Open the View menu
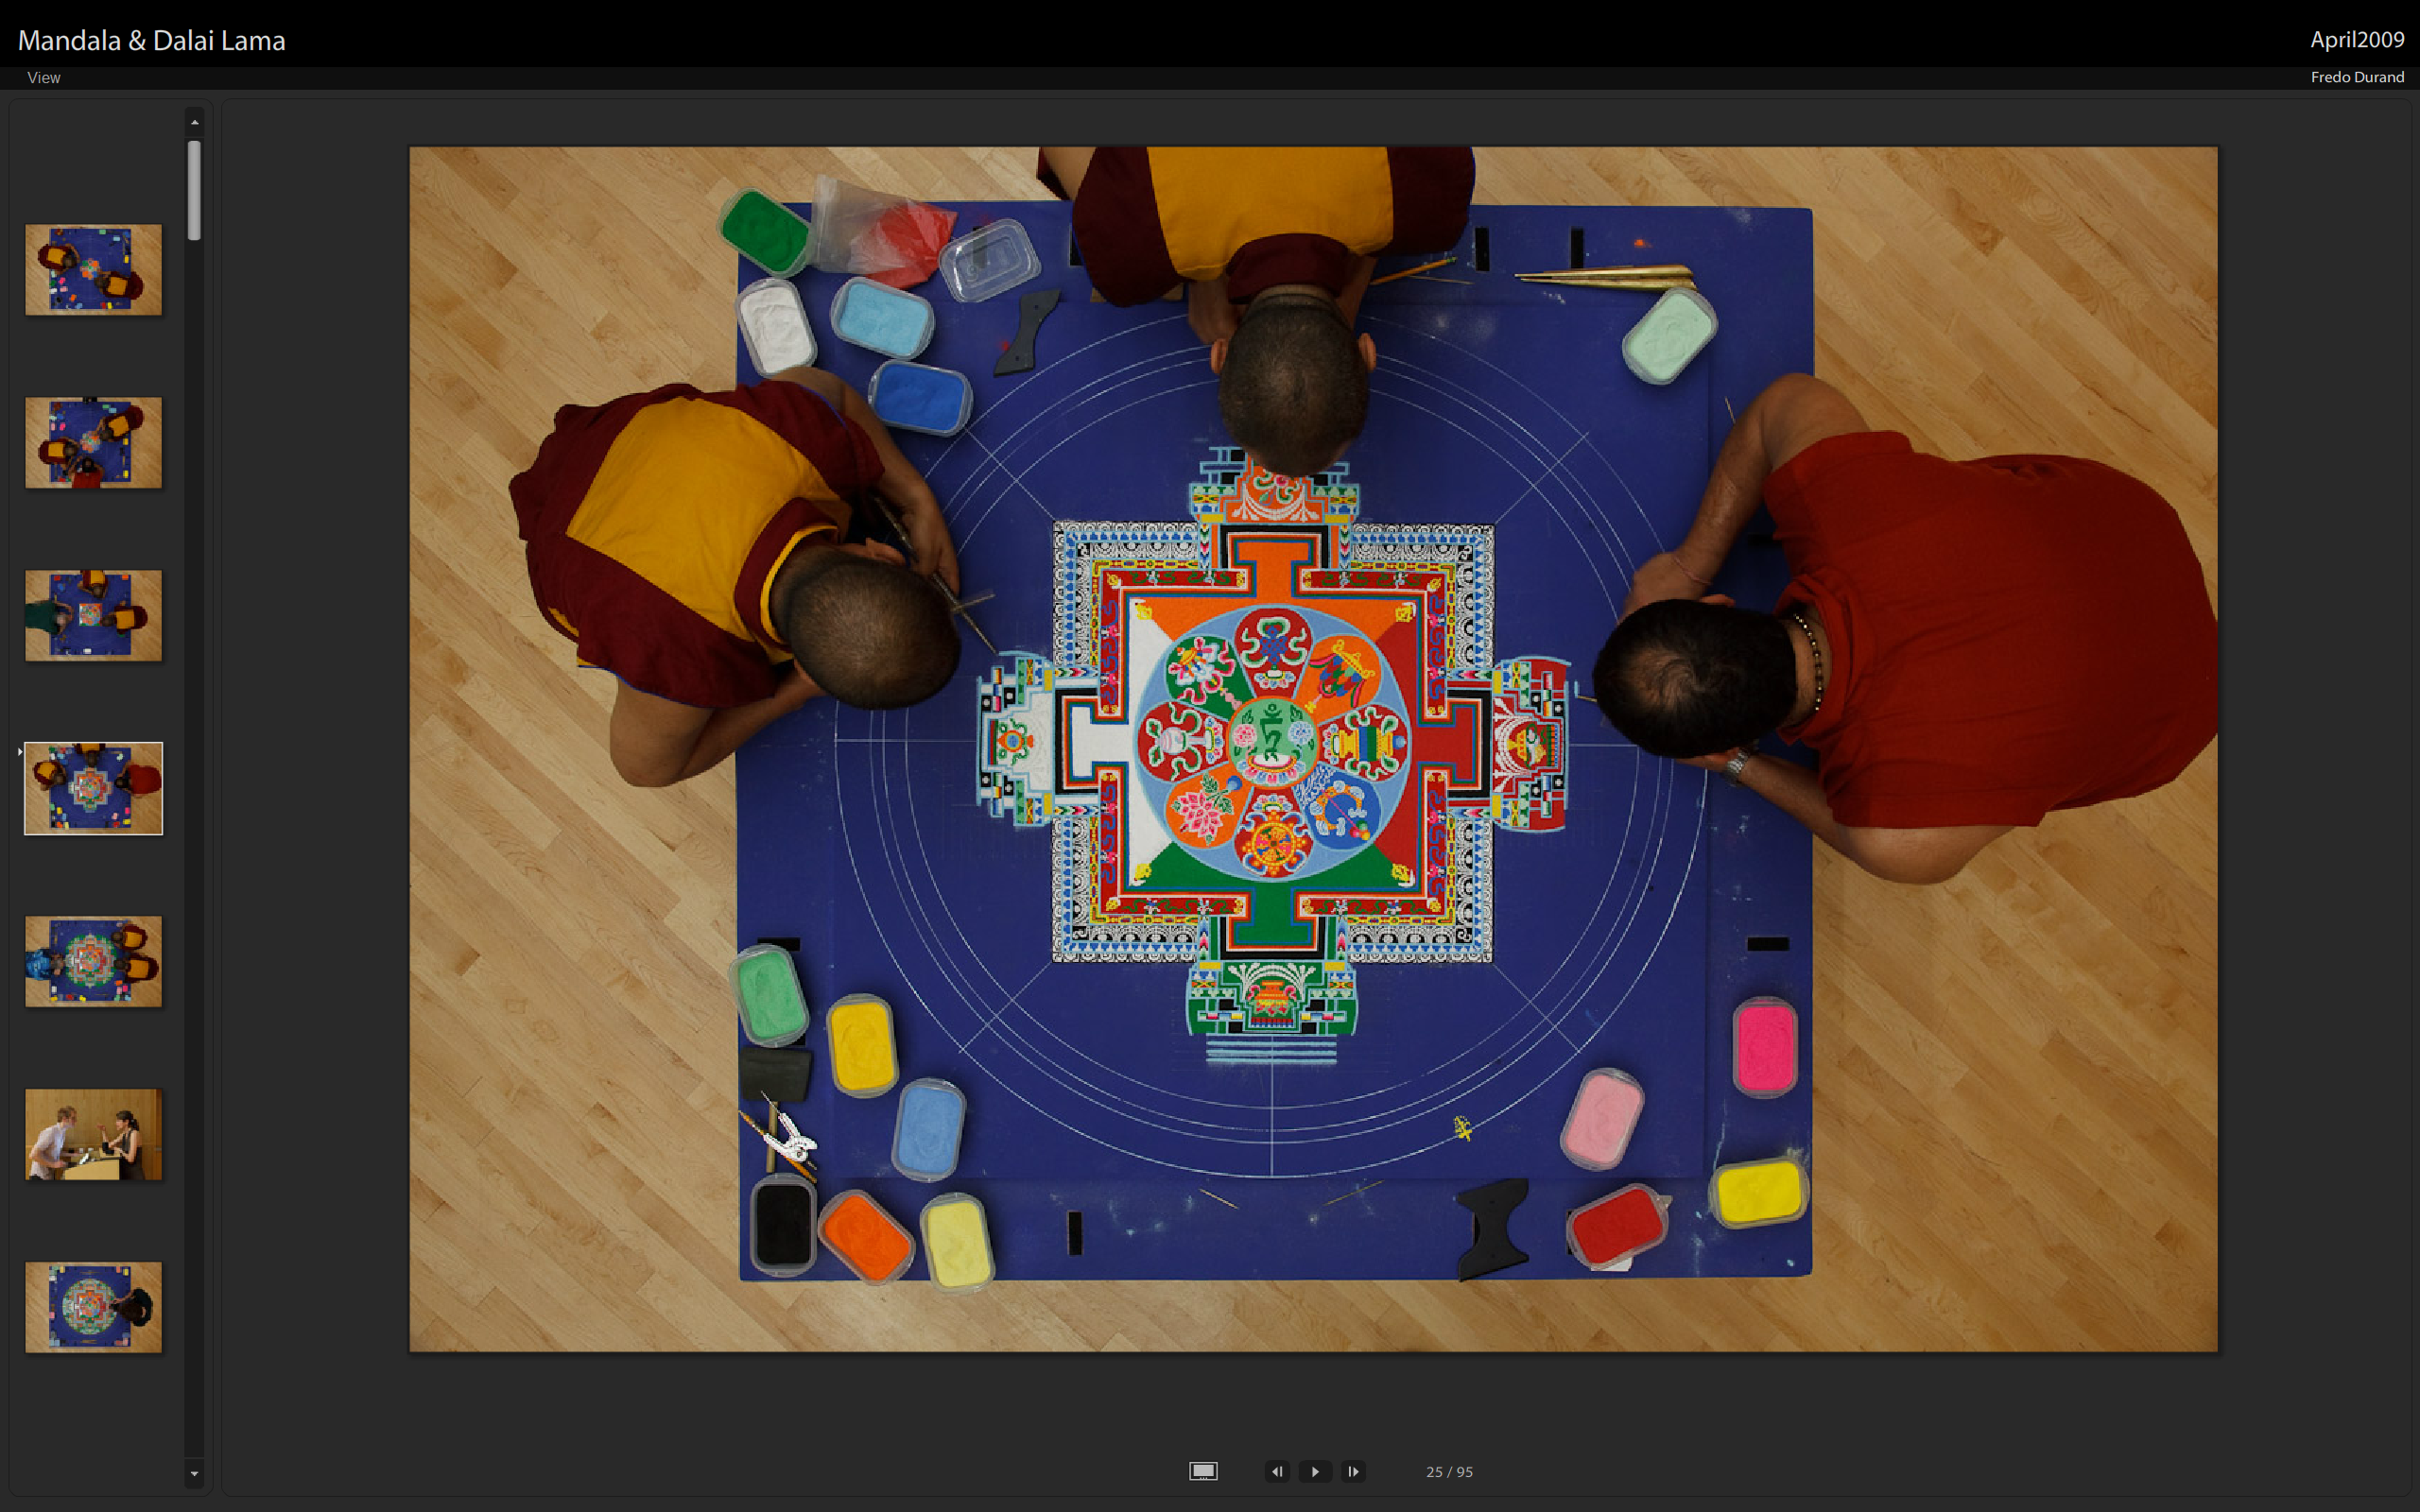 tap(44, 78)
